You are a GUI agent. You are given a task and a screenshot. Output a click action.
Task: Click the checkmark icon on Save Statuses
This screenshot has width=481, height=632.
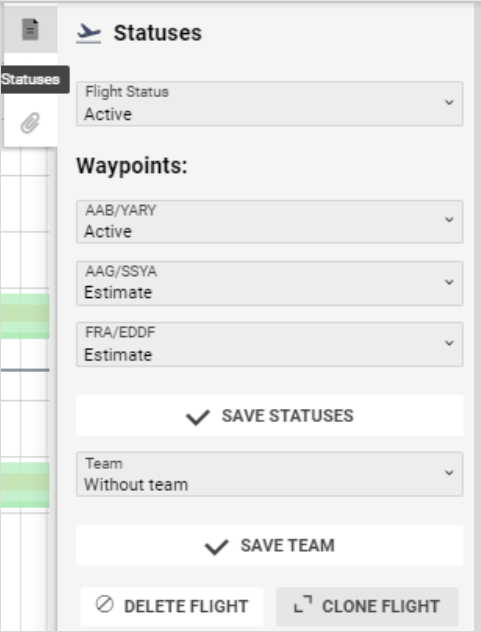click(x=198, y=417)
